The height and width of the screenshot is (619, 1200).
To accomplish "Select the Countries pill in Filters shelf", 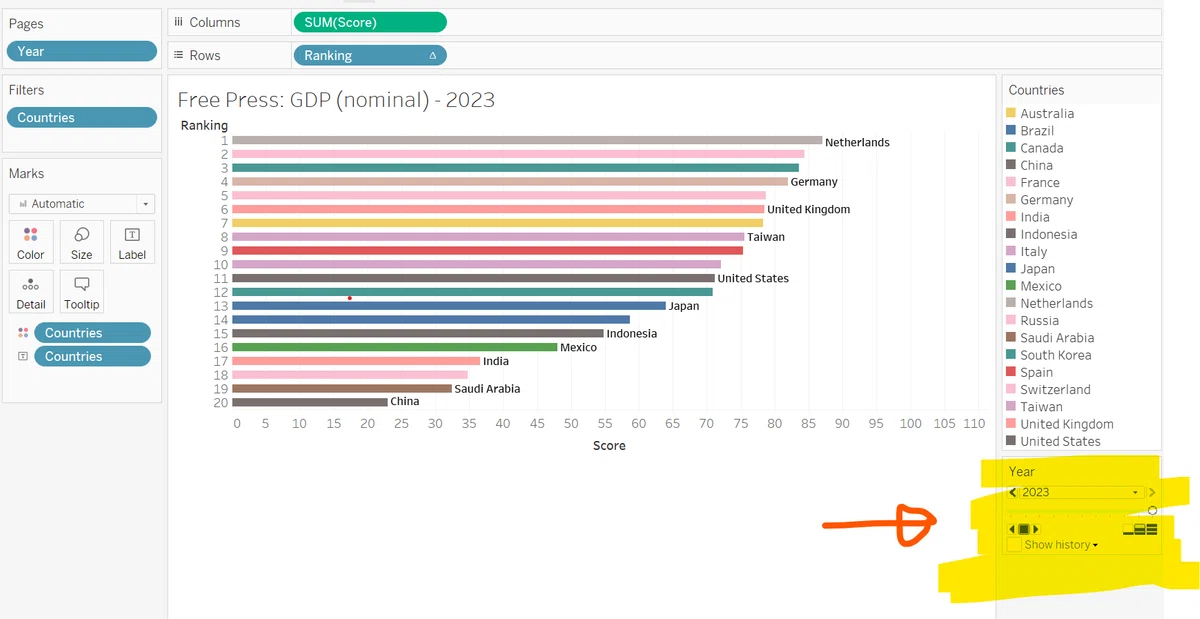I will (x=81, y=117).
